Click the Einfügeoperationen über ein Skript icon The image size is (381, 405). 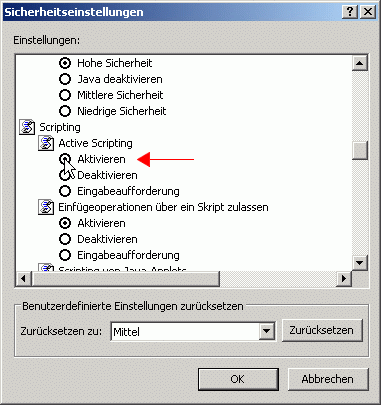pyautogui.click(x=46, y=207)
